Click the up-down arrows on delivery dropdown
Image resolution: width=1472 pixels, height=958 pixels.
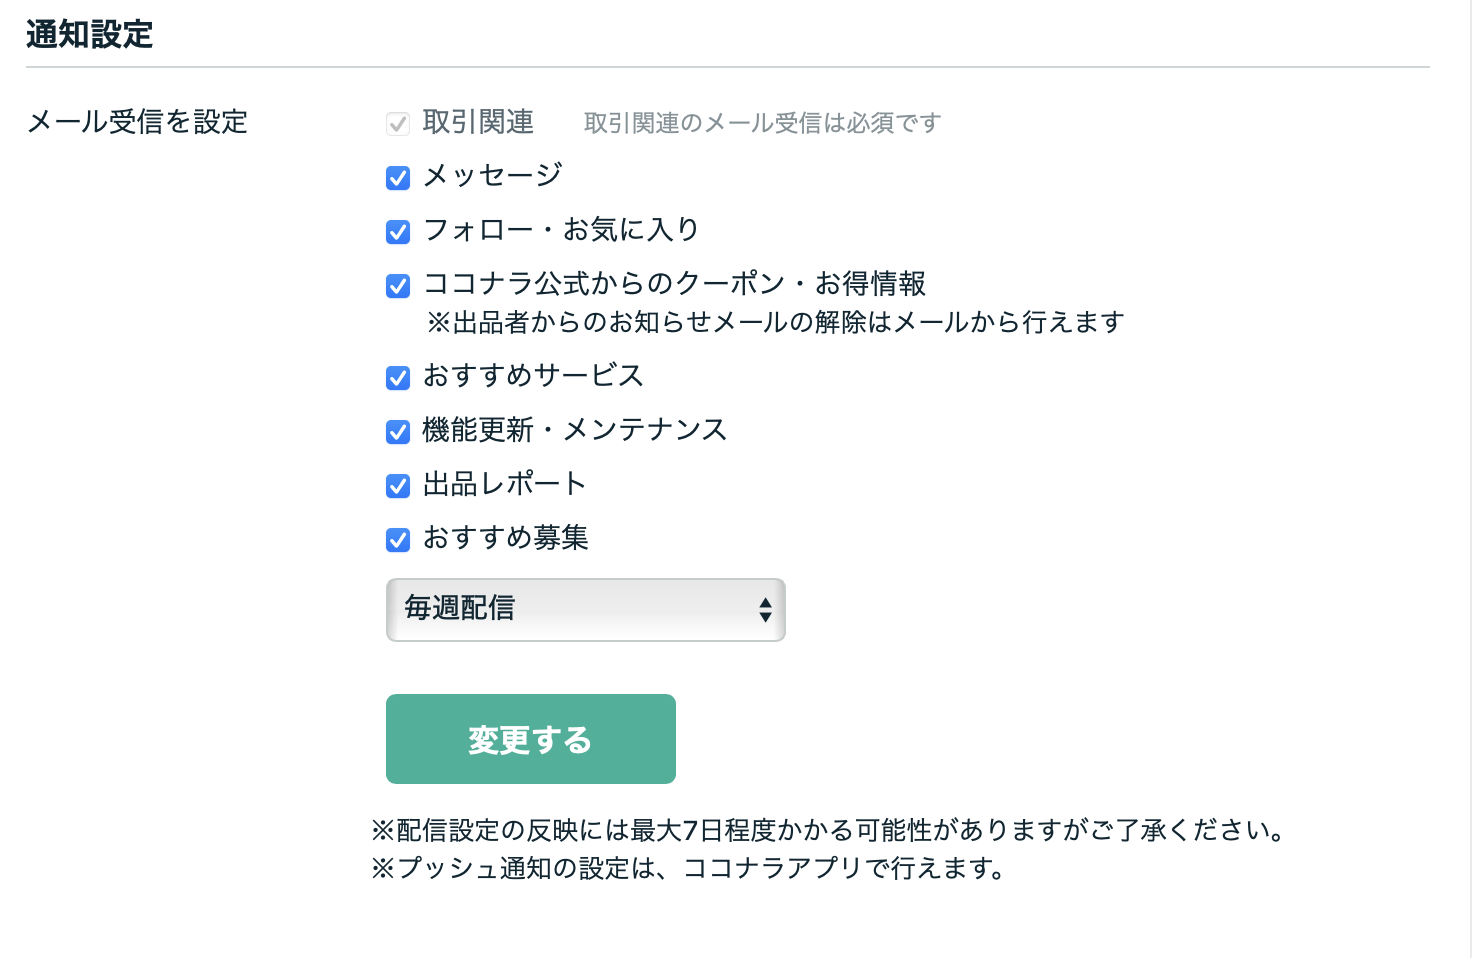tap(765, 609)
